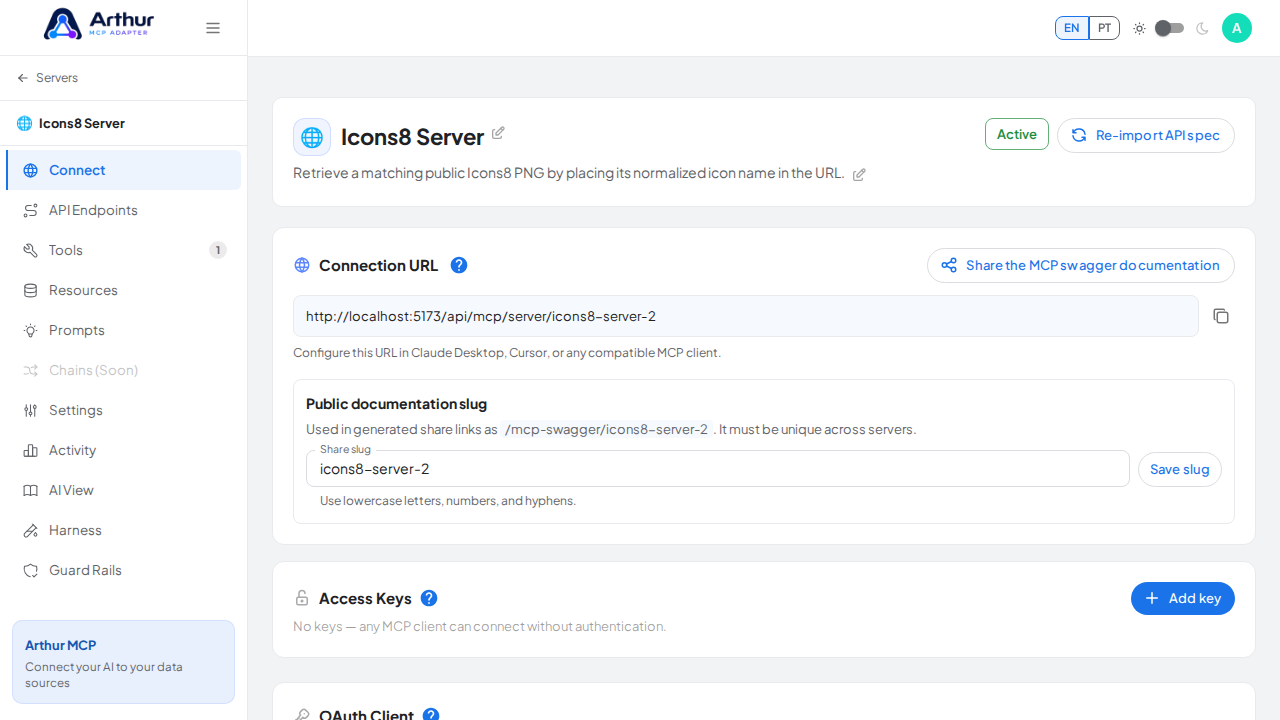Viewport: 1280px width, 720px height.
Task: Click the large globe server icon in header
Action: pos(312,137)
